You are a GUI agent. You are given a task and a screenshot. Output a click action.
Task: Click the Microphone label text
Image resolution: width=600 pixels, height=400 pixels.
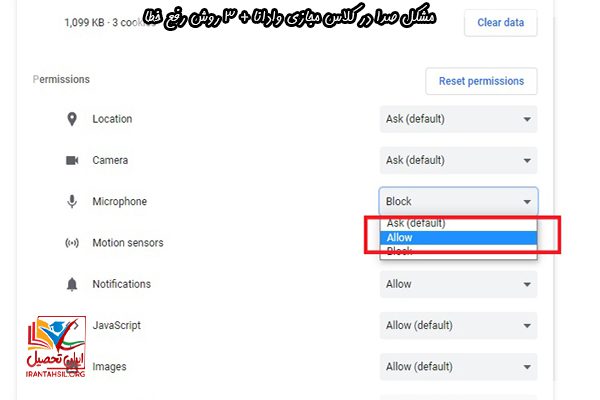[x=119, y=201]
